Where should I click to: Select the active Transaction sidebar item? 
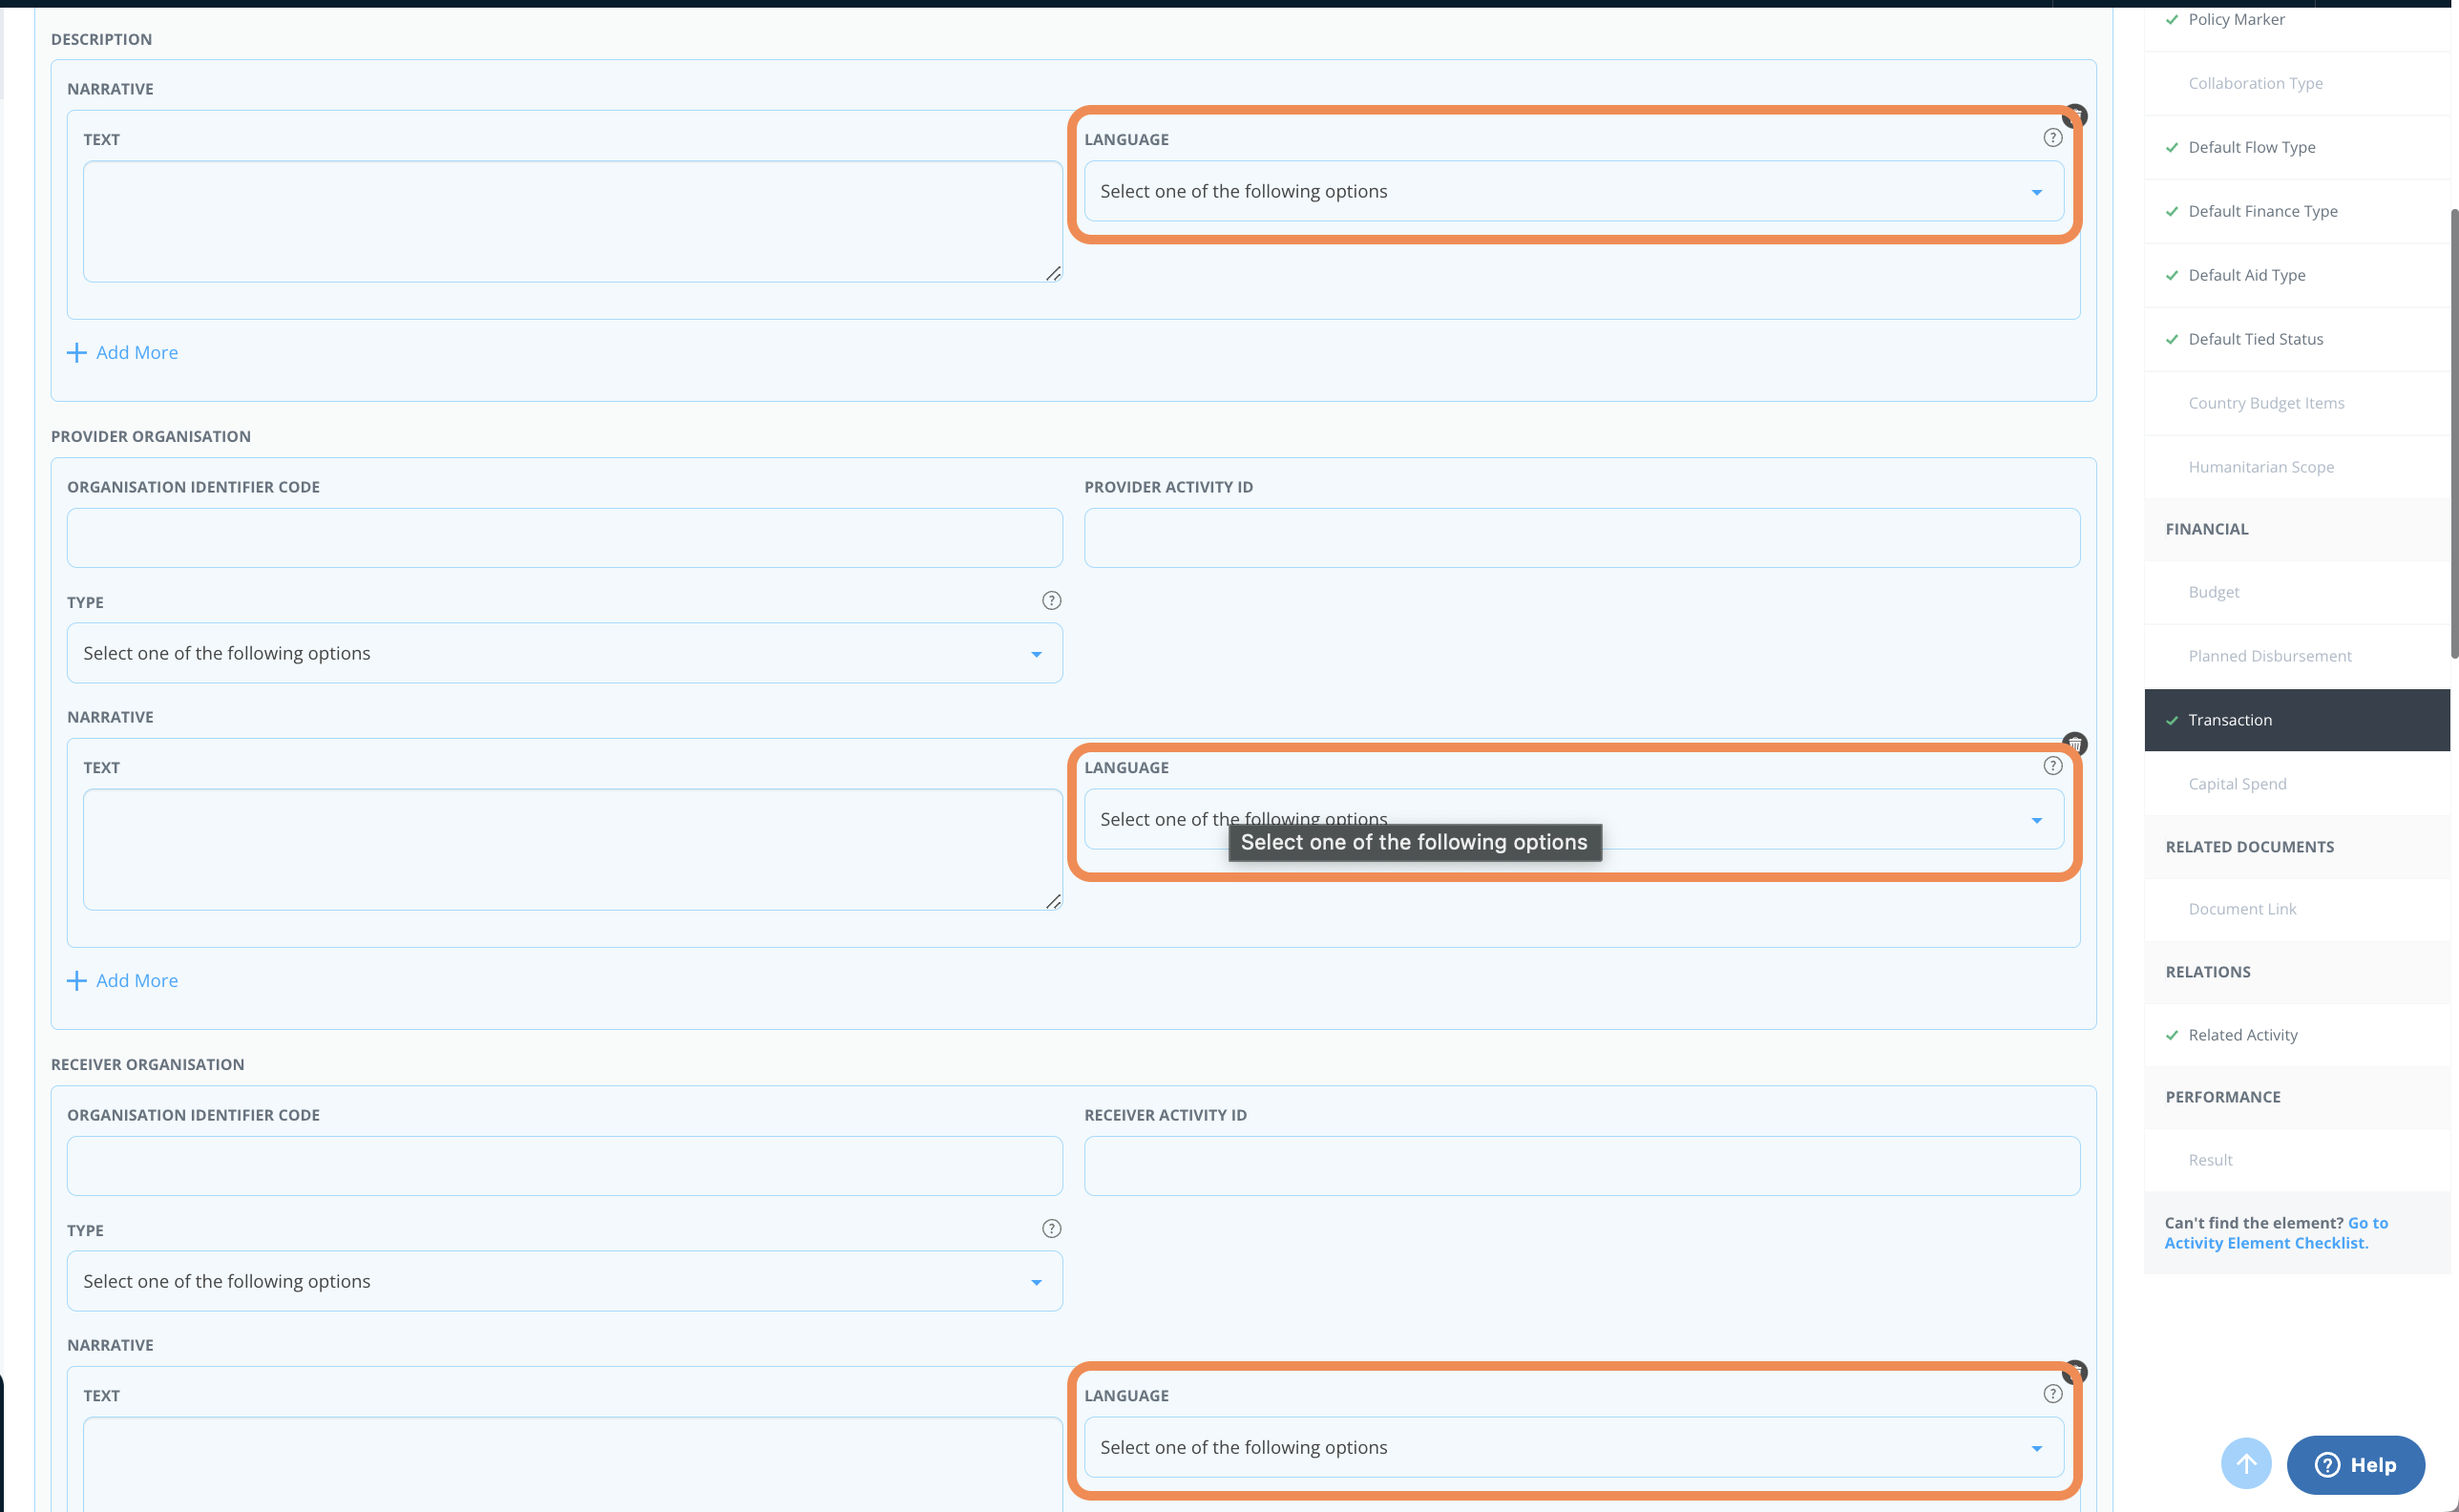pyautogui.click(x=2297, y=720)
